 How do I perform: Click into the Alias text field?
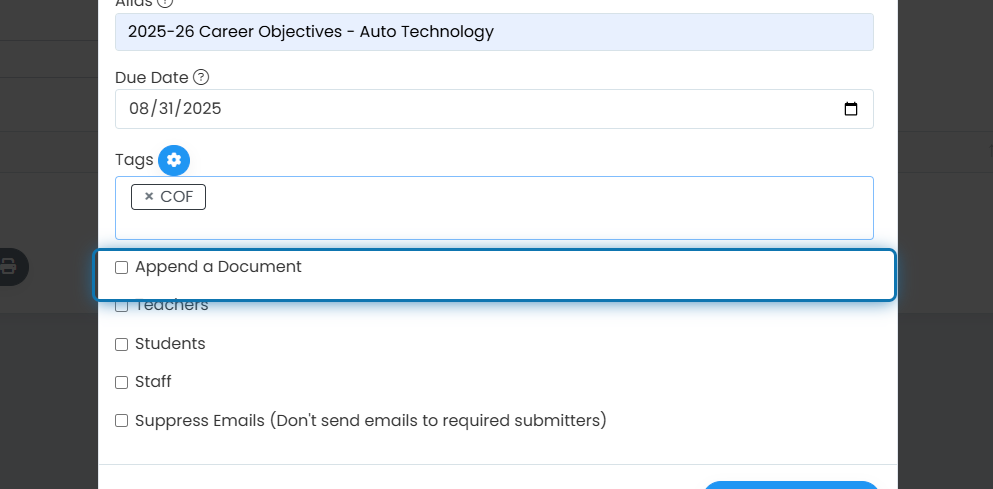[494, 32]
